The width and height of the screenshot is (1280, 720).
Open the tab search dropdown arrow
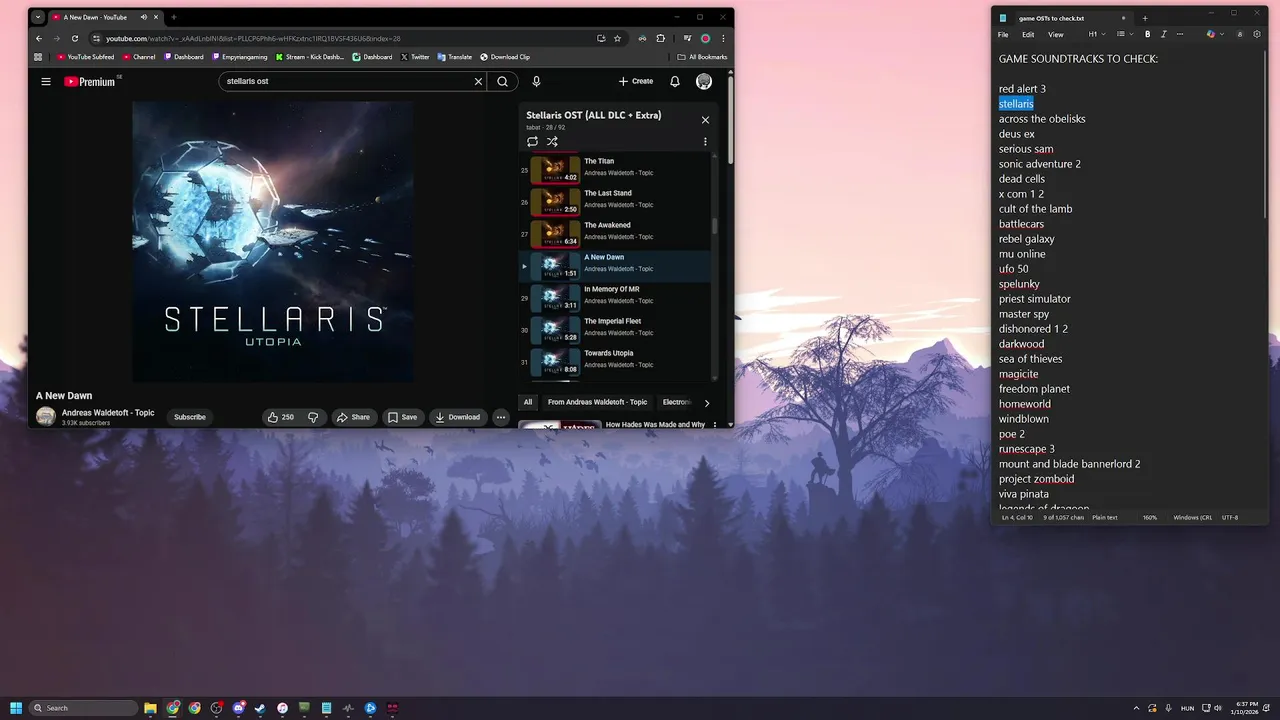[38, 17]
